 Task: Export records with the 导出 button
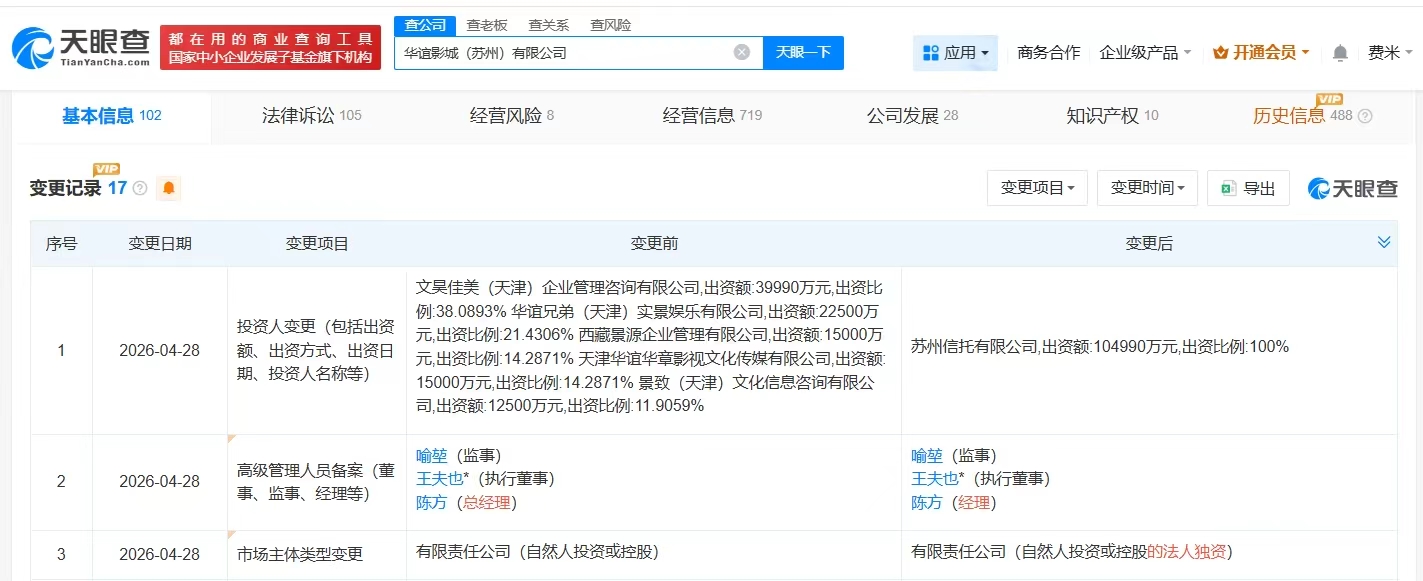(x=1248, y=188)
